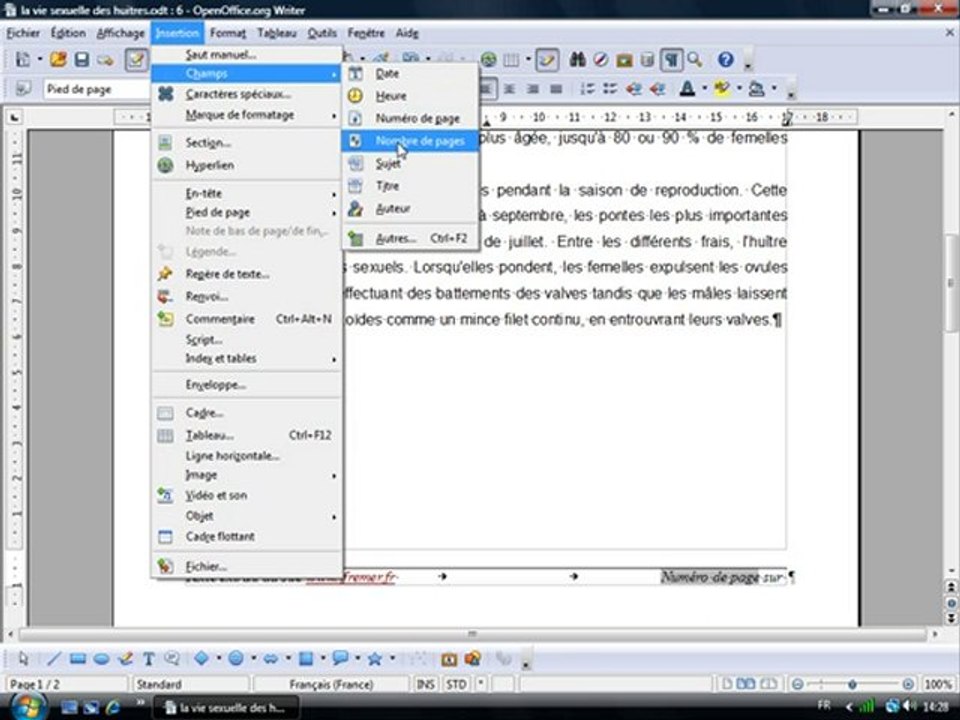Image resolution: width=960 pixels, height=720 pixels.
Task: Click Cadre menu entry
Action: tap(246, 413)
